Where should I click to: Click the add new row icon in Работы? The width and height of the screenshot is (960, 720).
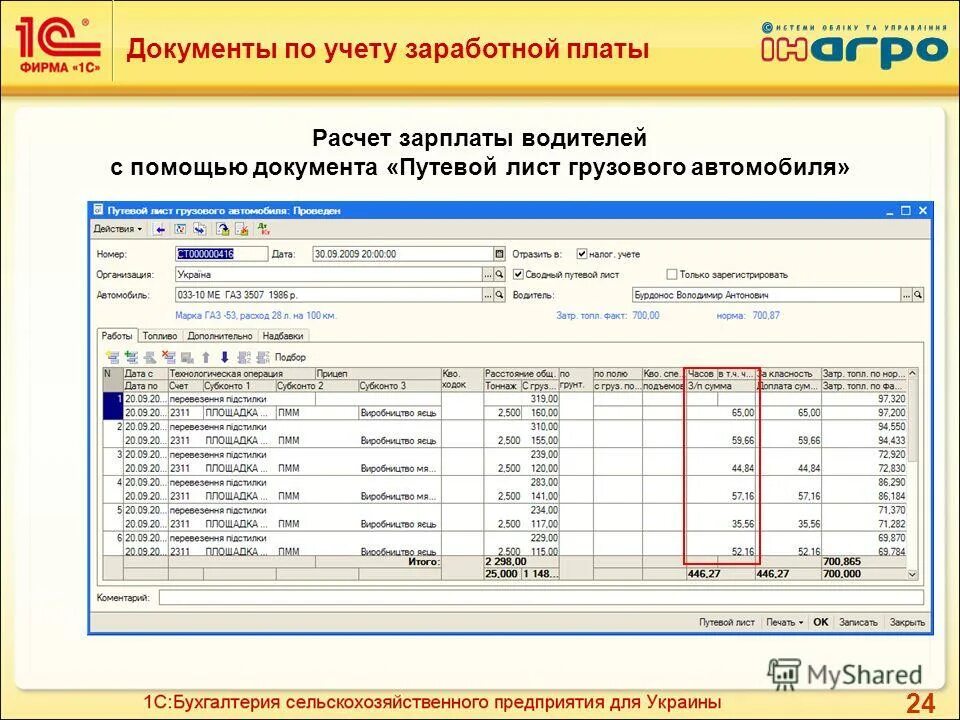112,357
